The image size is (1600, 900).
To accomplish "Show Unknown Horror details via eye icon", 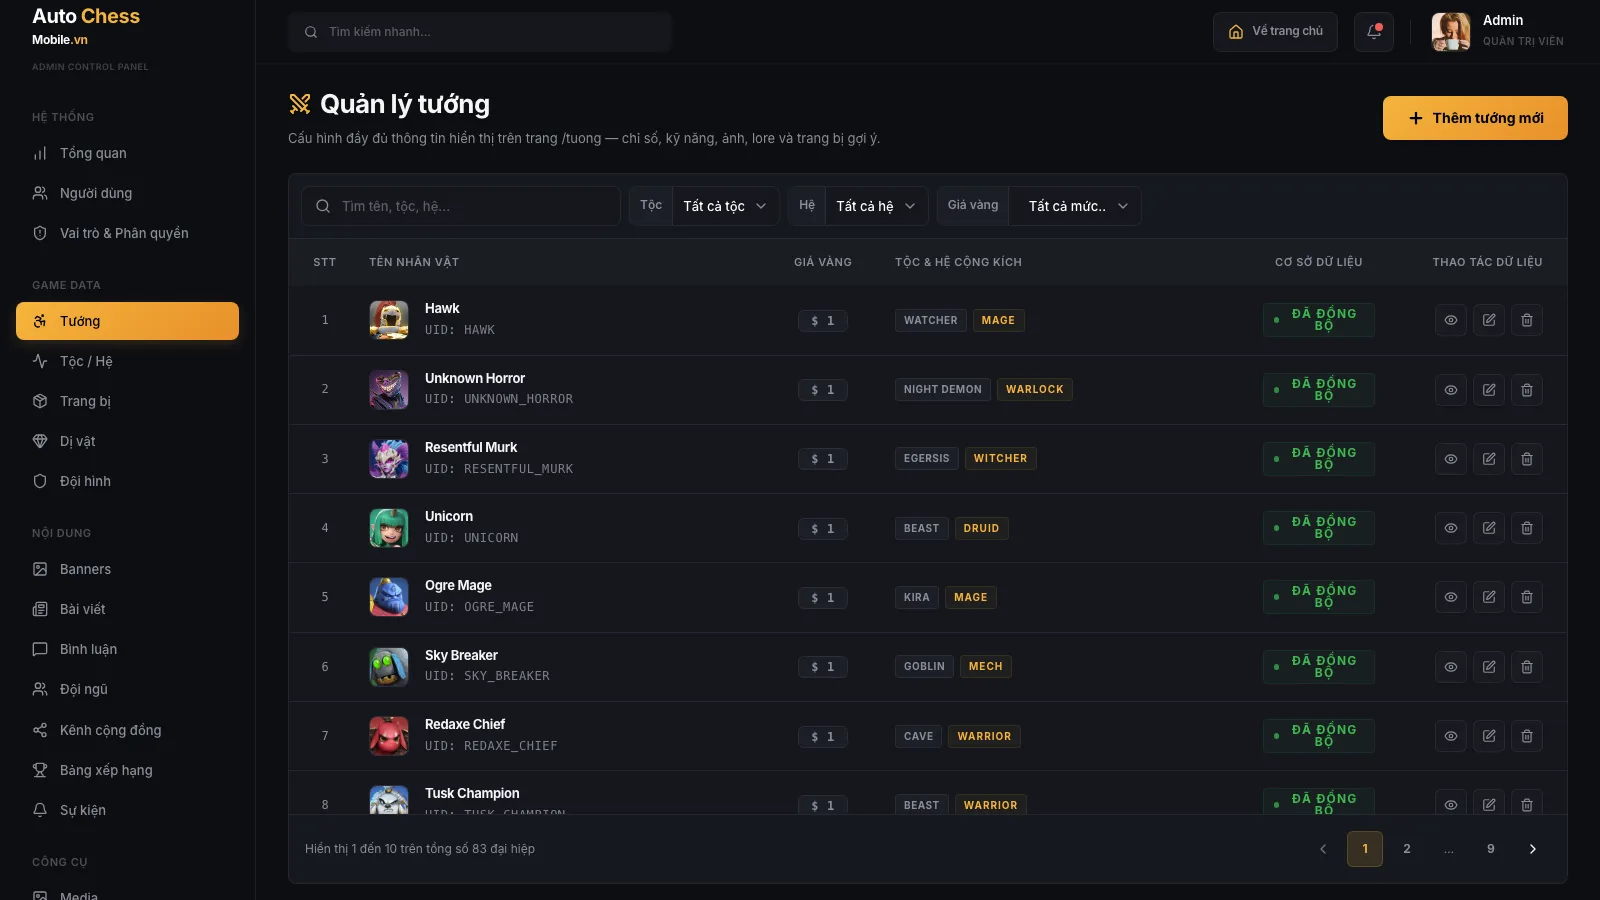I will pyautogui.click(x=1451, y=390).
